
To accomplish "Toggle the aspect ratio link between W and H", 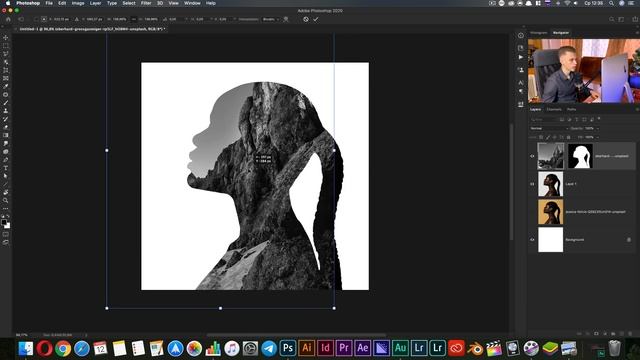I will pos(133,19).
